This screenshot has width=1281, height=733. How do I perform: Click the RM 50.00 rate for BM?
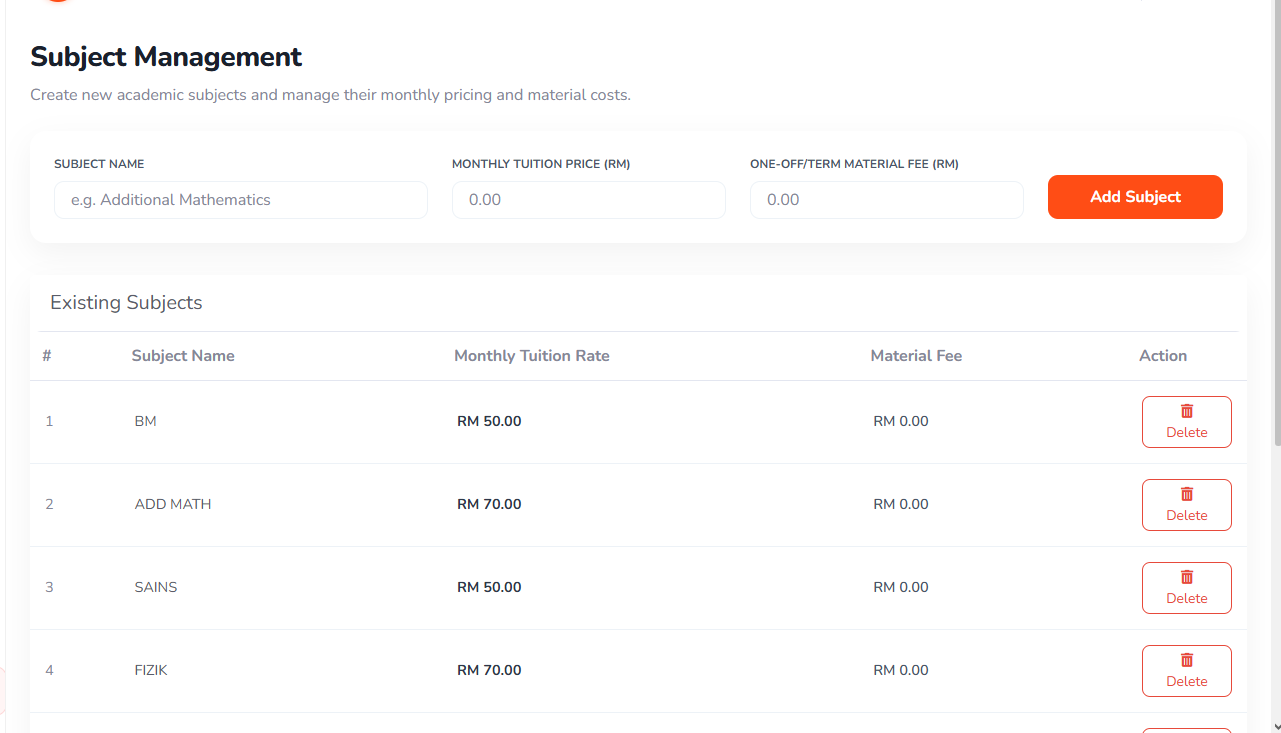[489, 422]
